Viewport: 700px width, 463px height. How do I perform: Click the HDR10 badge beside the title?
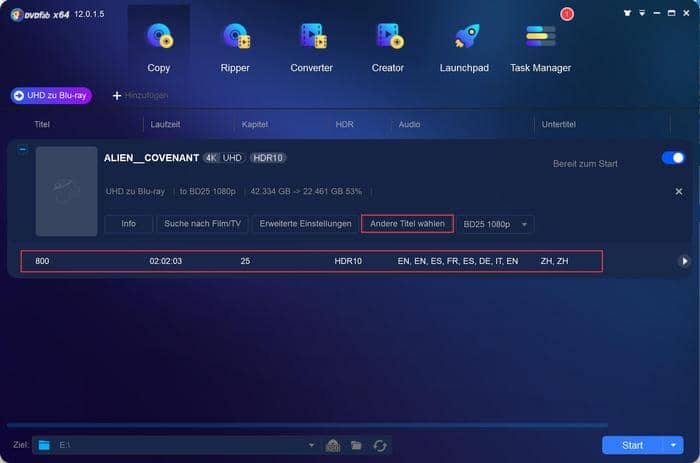268,158
